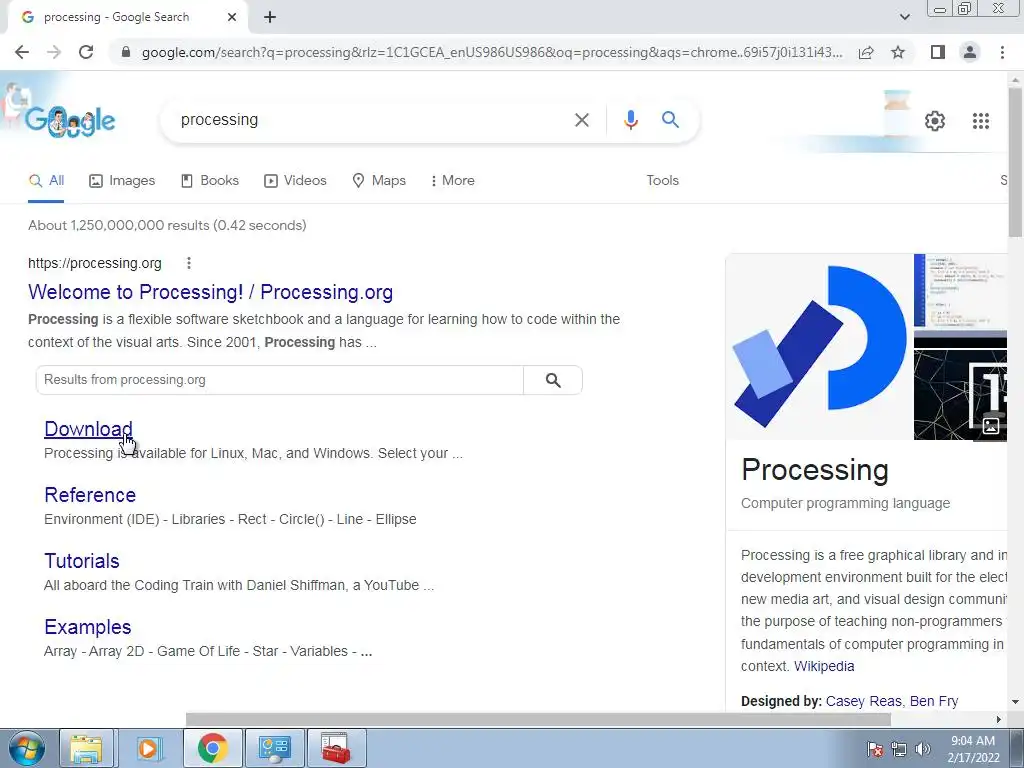1024x768 pixels.
Task: Open Google quick settings gear
Action: tap(935, 121)
